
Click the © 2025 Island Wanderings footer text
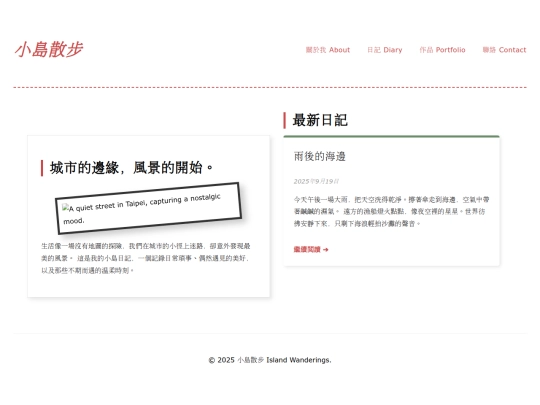(x=270, y=360)
